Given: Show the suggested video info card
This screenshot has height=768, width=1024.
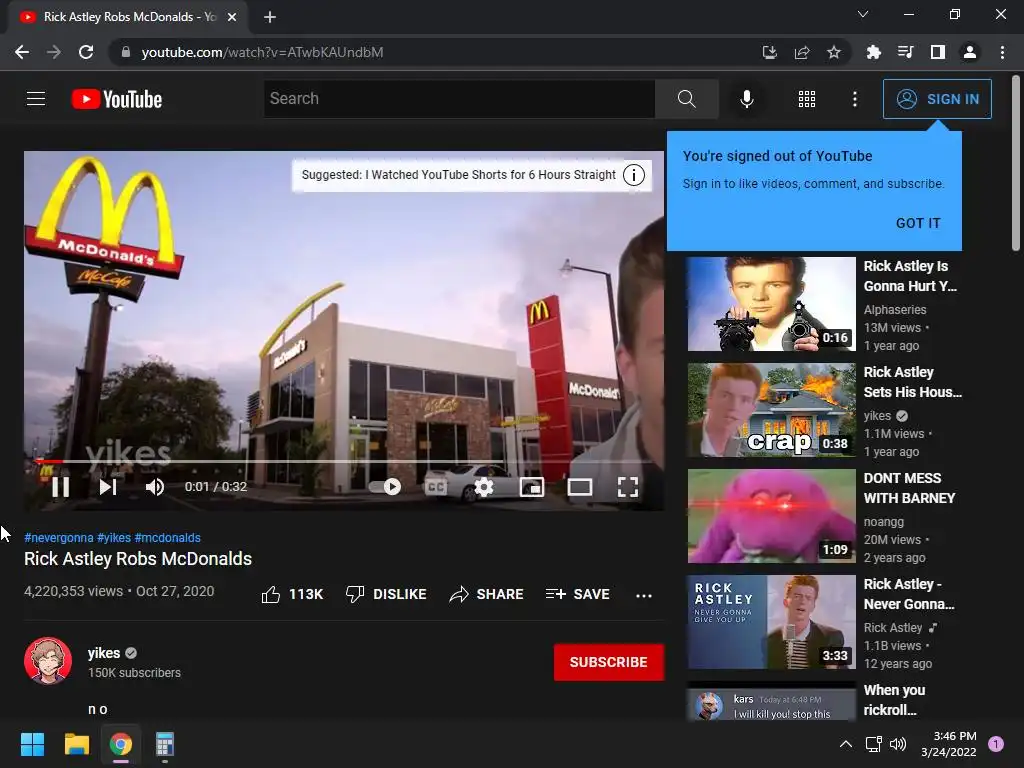Looking at the screenshot, I should (634, 175).
